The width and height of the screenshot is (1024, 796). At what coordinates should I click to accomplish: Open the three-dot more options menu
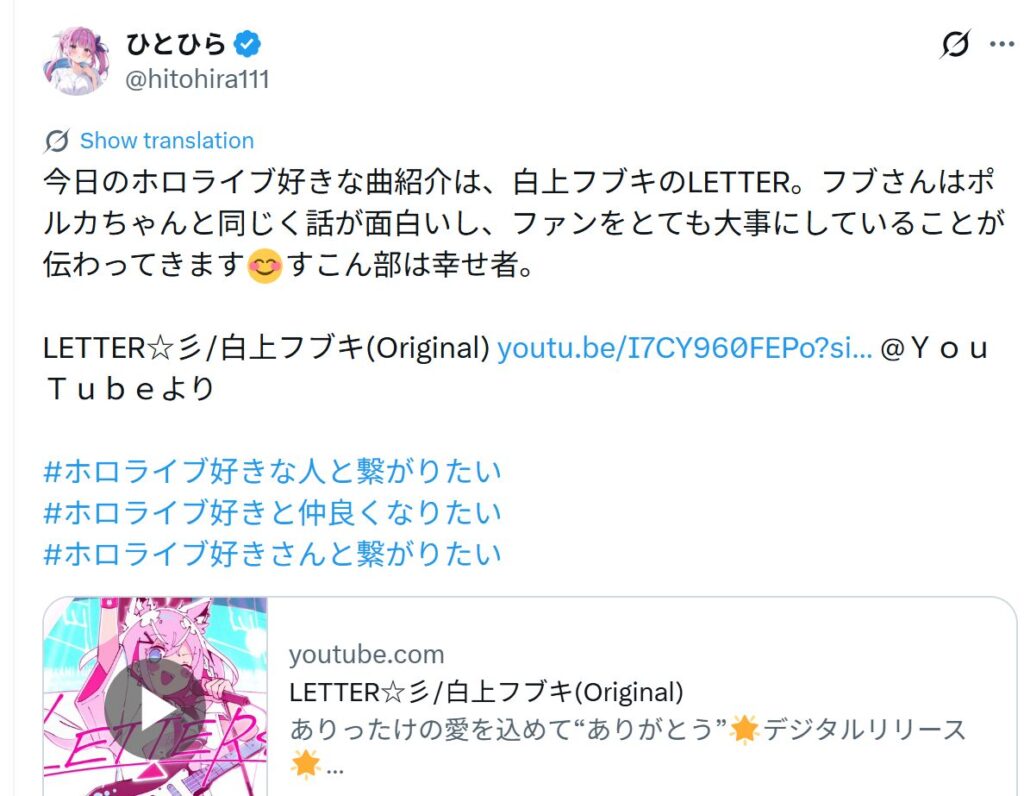click(x=1002, y=44)
